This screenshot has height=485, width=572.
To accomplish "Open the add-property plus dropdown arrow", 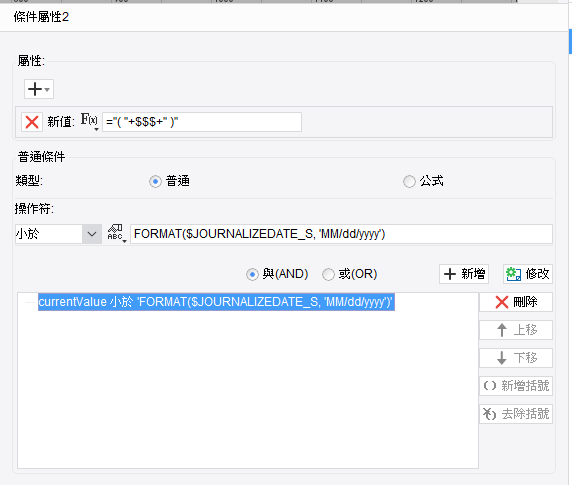I will click(47, 89).
